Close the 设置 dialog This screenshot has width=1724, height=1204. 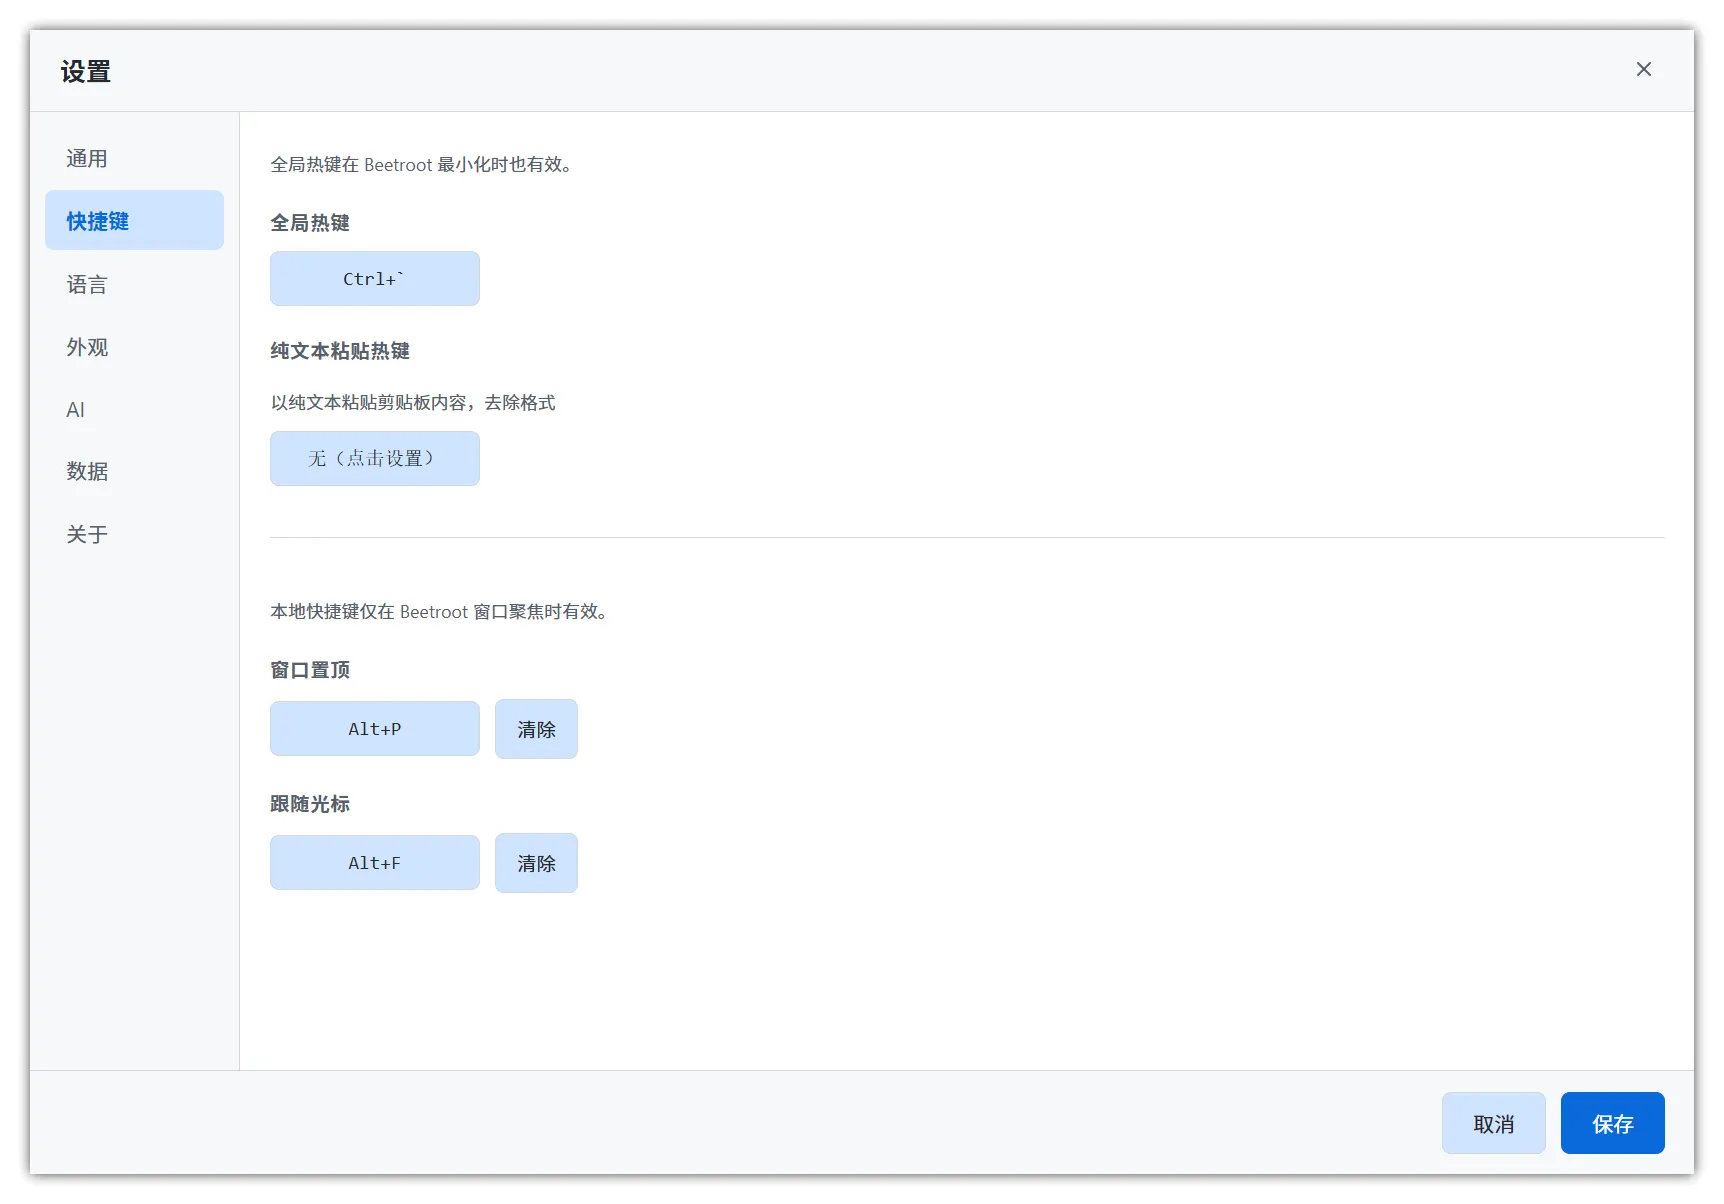1643,69
